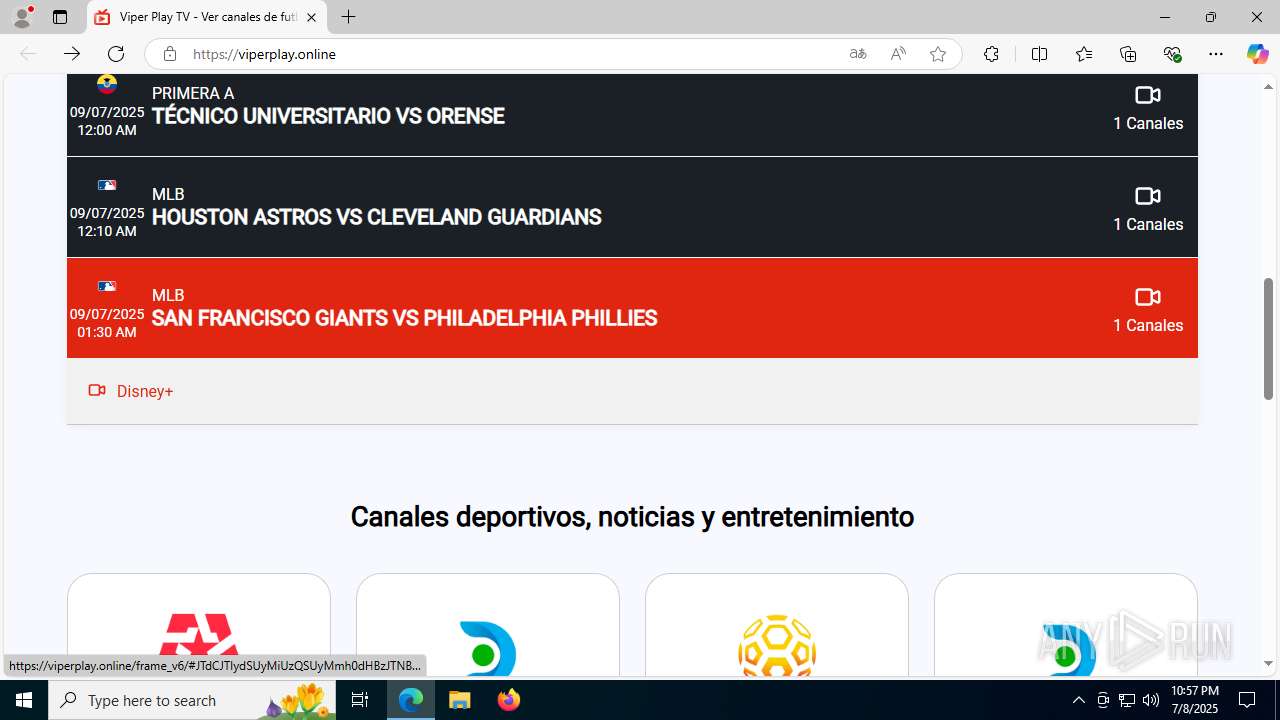Switch to Edge on the taskbar

411,700
